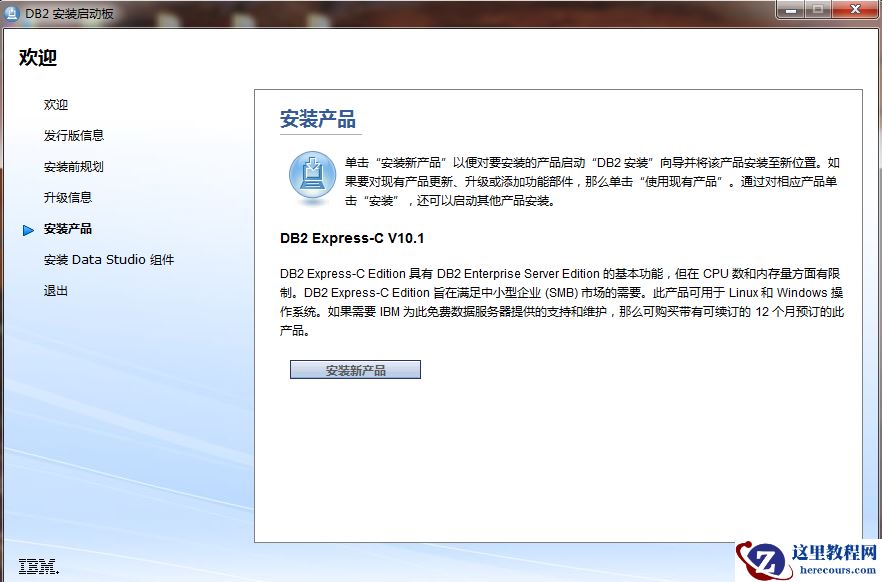
Task: Close the DB2 安装启动板 window
Action: tap(855, 10)
